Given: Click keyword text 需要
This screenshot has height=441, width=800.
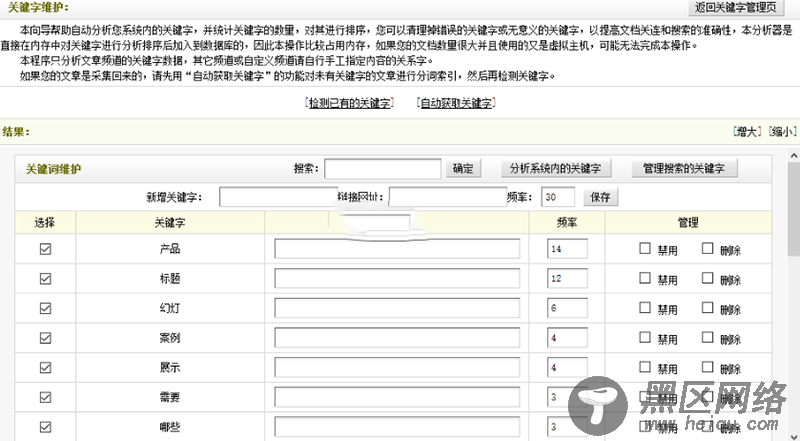Looking at the screenshot, I should click(x=169, y=397).
